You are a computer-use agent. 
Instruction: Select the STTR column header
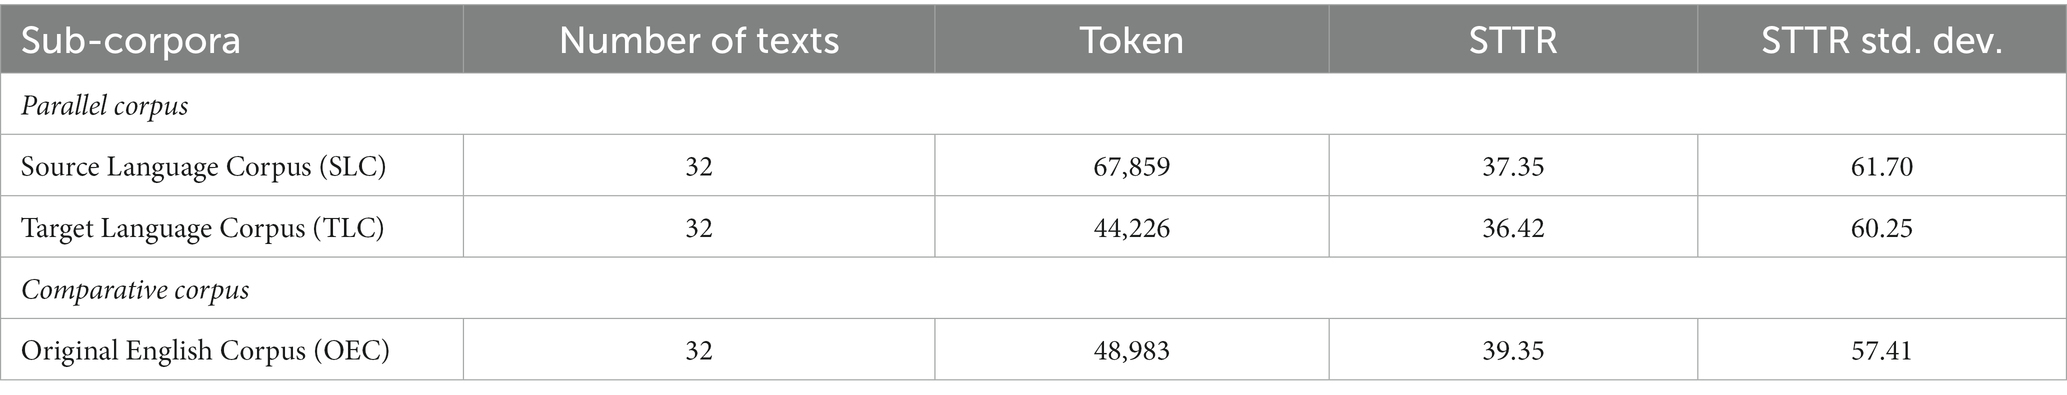click(x=1513, y=40)
